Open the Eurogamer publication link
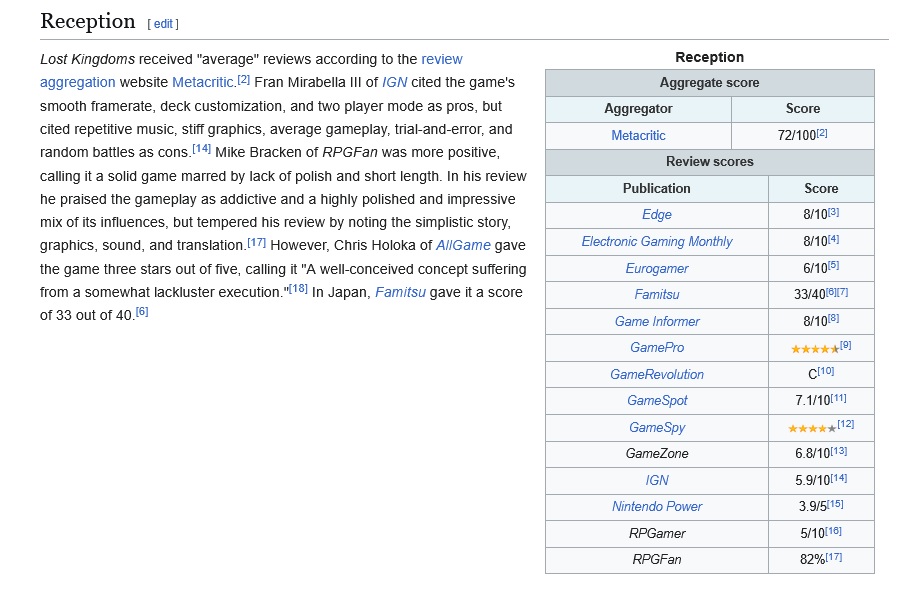Screen dimensions: 907x596 [657, 268]
